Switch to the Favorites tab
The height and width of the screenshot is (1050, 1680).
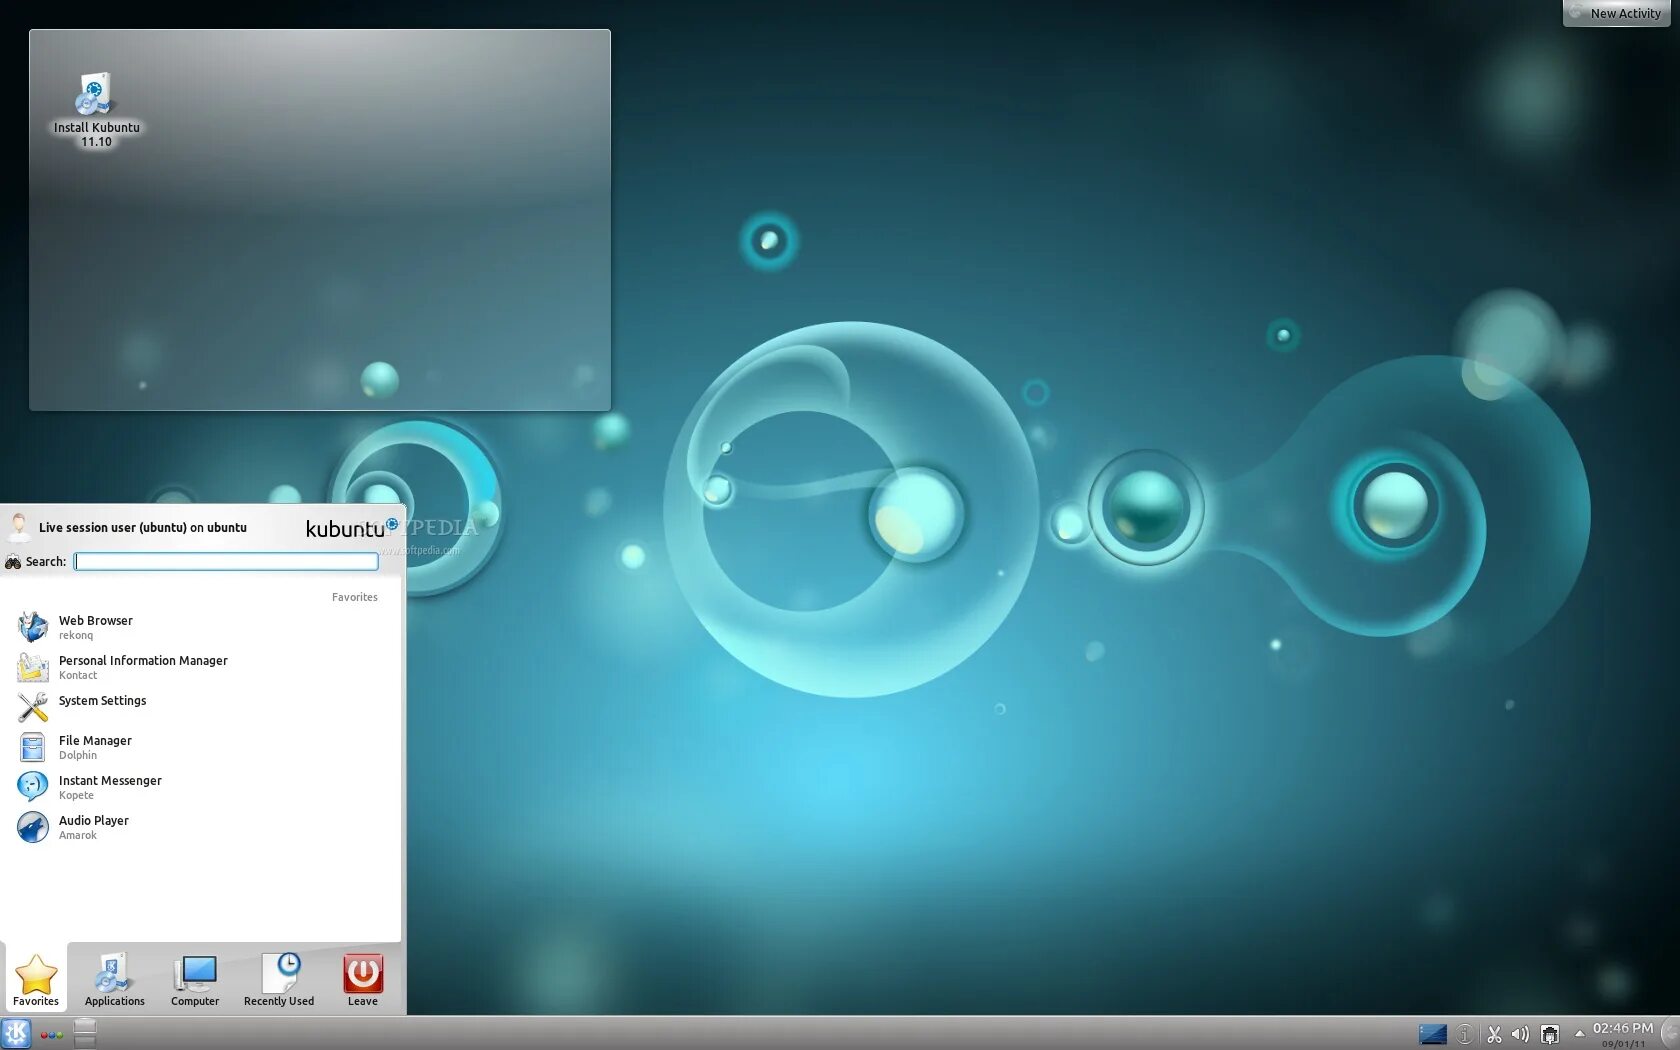coord(36,979)
